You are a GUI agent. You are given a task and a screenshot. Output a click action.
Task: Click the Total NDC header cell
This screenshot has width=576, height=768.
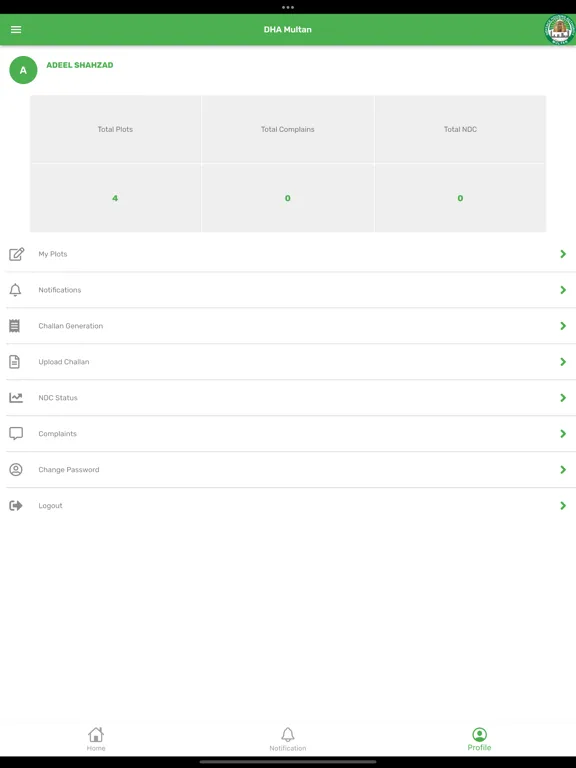point(460,129)
